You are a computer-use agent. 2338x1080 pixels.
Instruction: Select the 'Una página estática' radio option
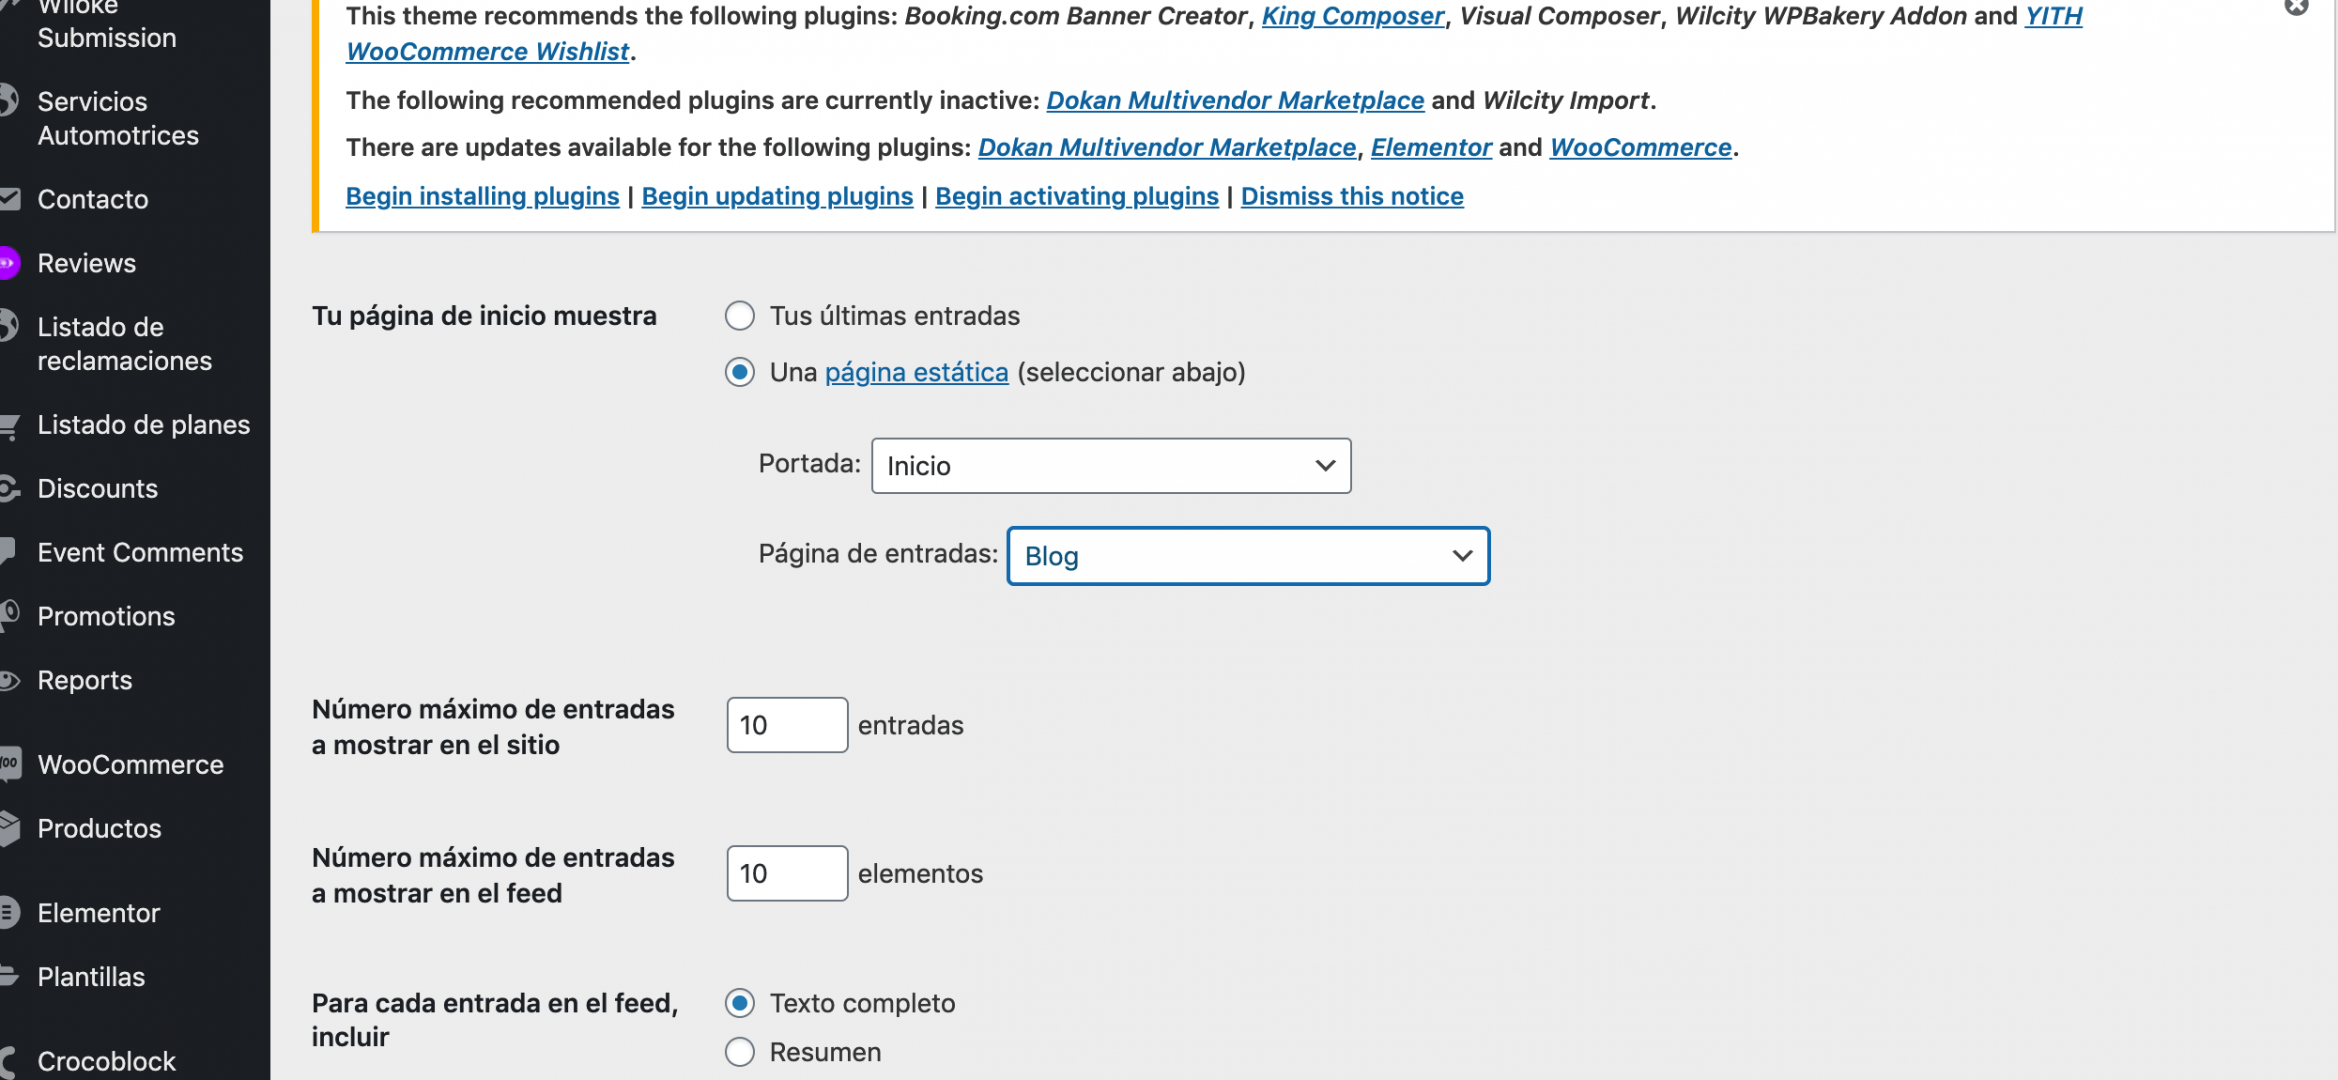[x=739, y=372]
